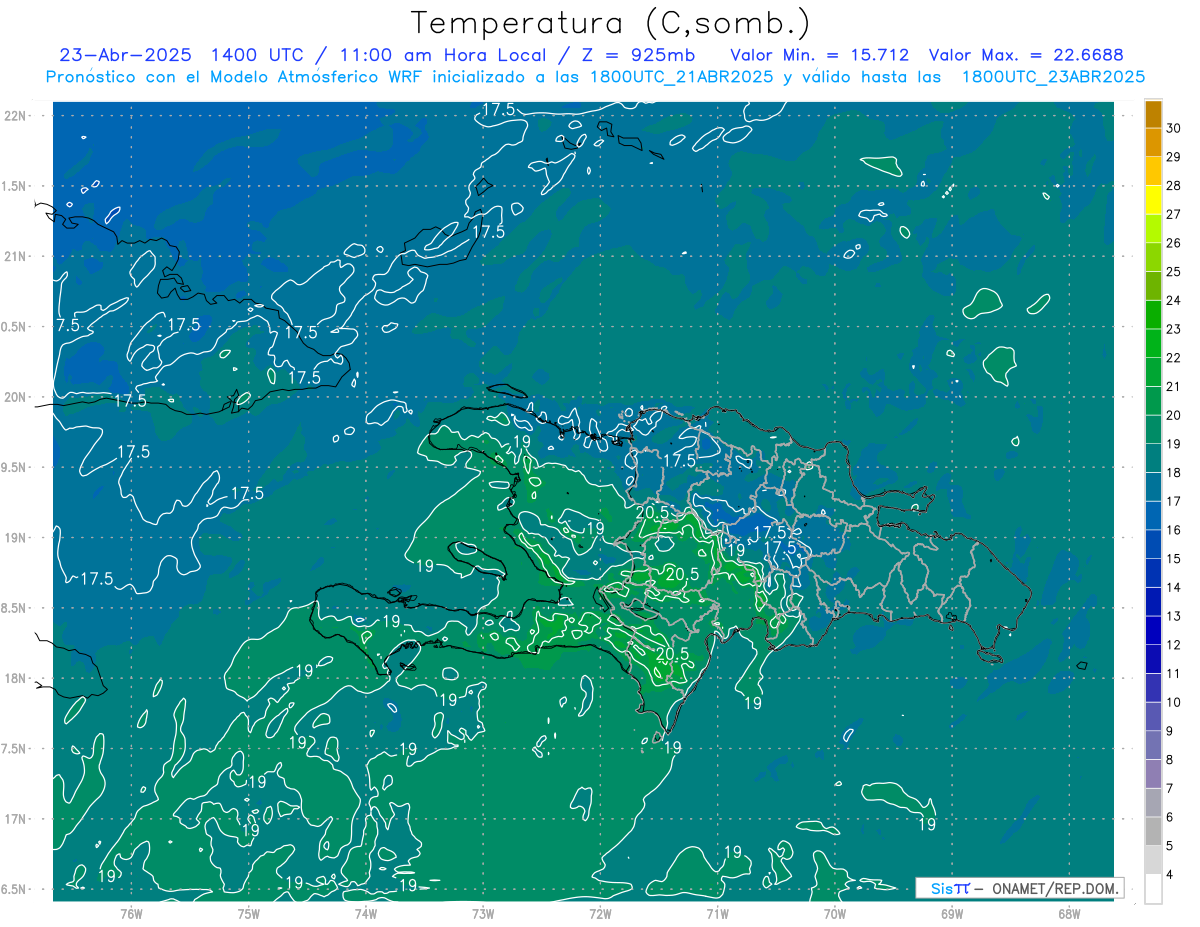
Task: Click the color scale label "26"
Action: click(1174, 243)
